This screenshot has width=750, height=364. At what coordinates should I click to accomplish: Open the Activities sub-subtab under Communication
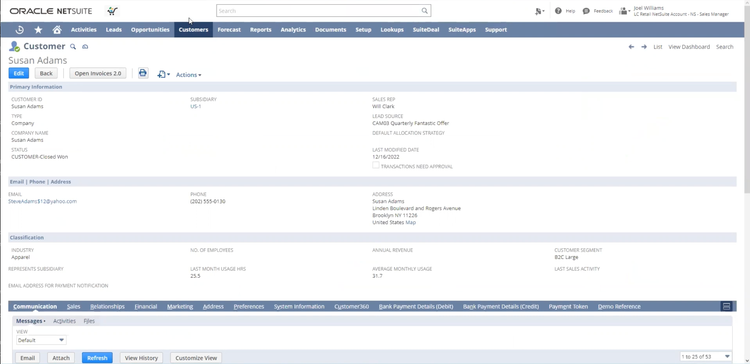(64, 321)
